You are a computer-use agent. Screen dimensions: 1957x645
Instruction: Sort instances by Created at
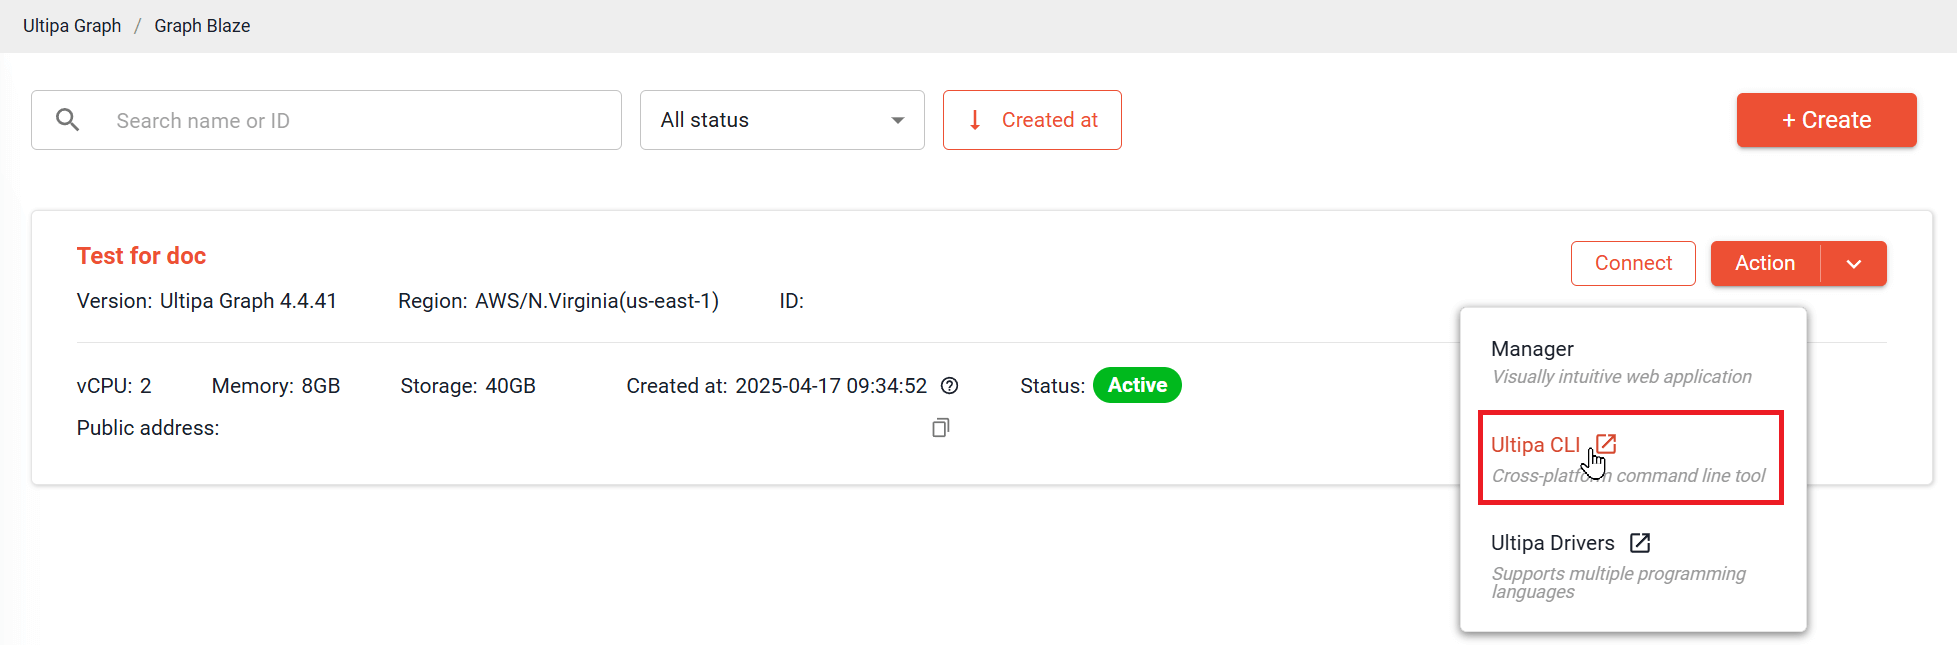1032,120
